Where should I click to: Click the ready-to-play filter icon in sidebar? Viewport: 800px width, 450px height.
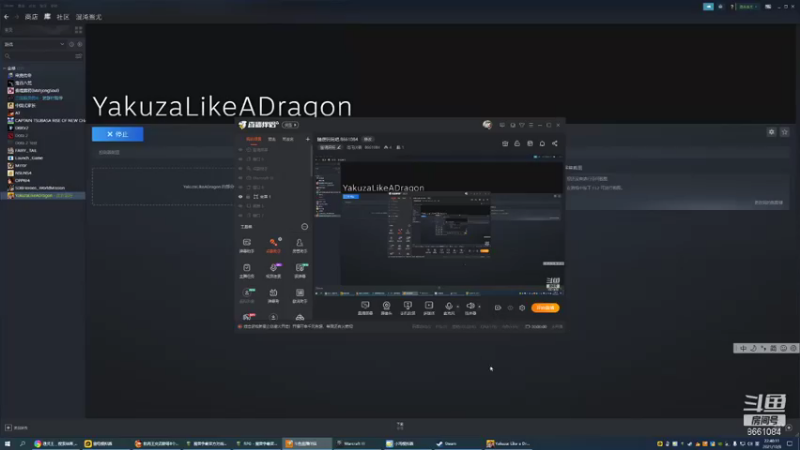click(x=79, y=44)
